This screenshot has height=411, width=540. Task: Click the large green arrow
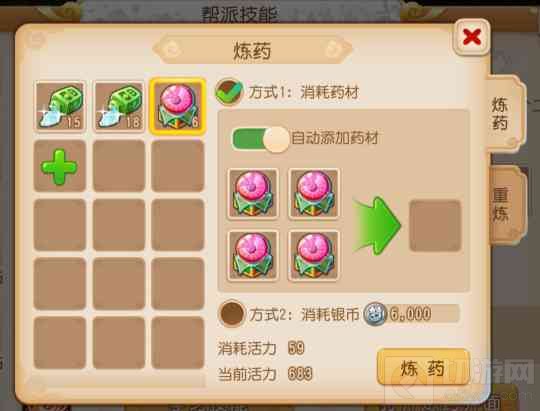tap(377, 226)
